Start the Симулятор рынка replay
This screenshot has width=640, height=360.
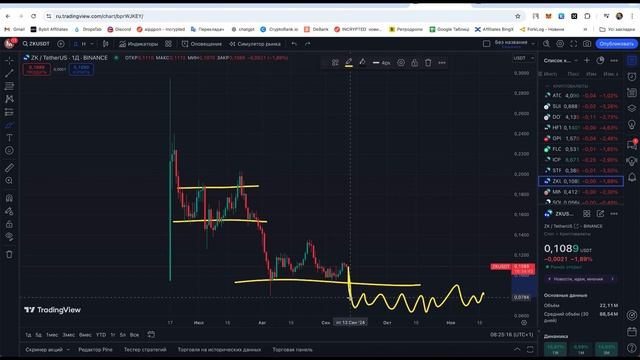pyautogui.click(x=255, y=44)
